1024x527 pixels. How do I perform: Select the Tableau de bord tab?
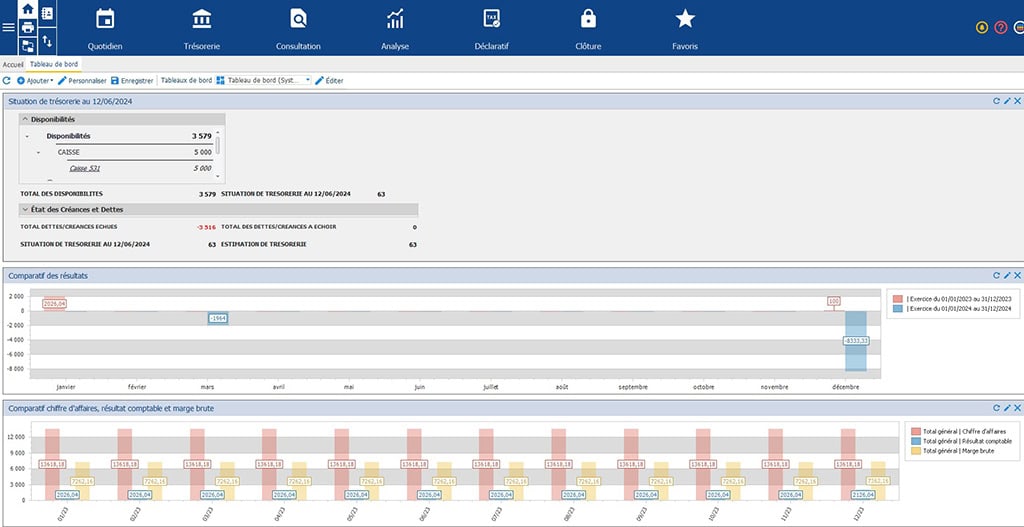point(54,65)
